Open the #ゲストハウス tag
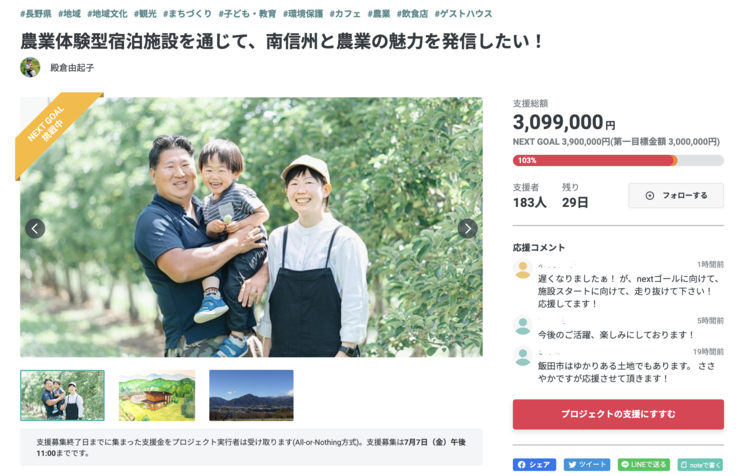This screenshot has width=736, height=476. click(463, 14)
